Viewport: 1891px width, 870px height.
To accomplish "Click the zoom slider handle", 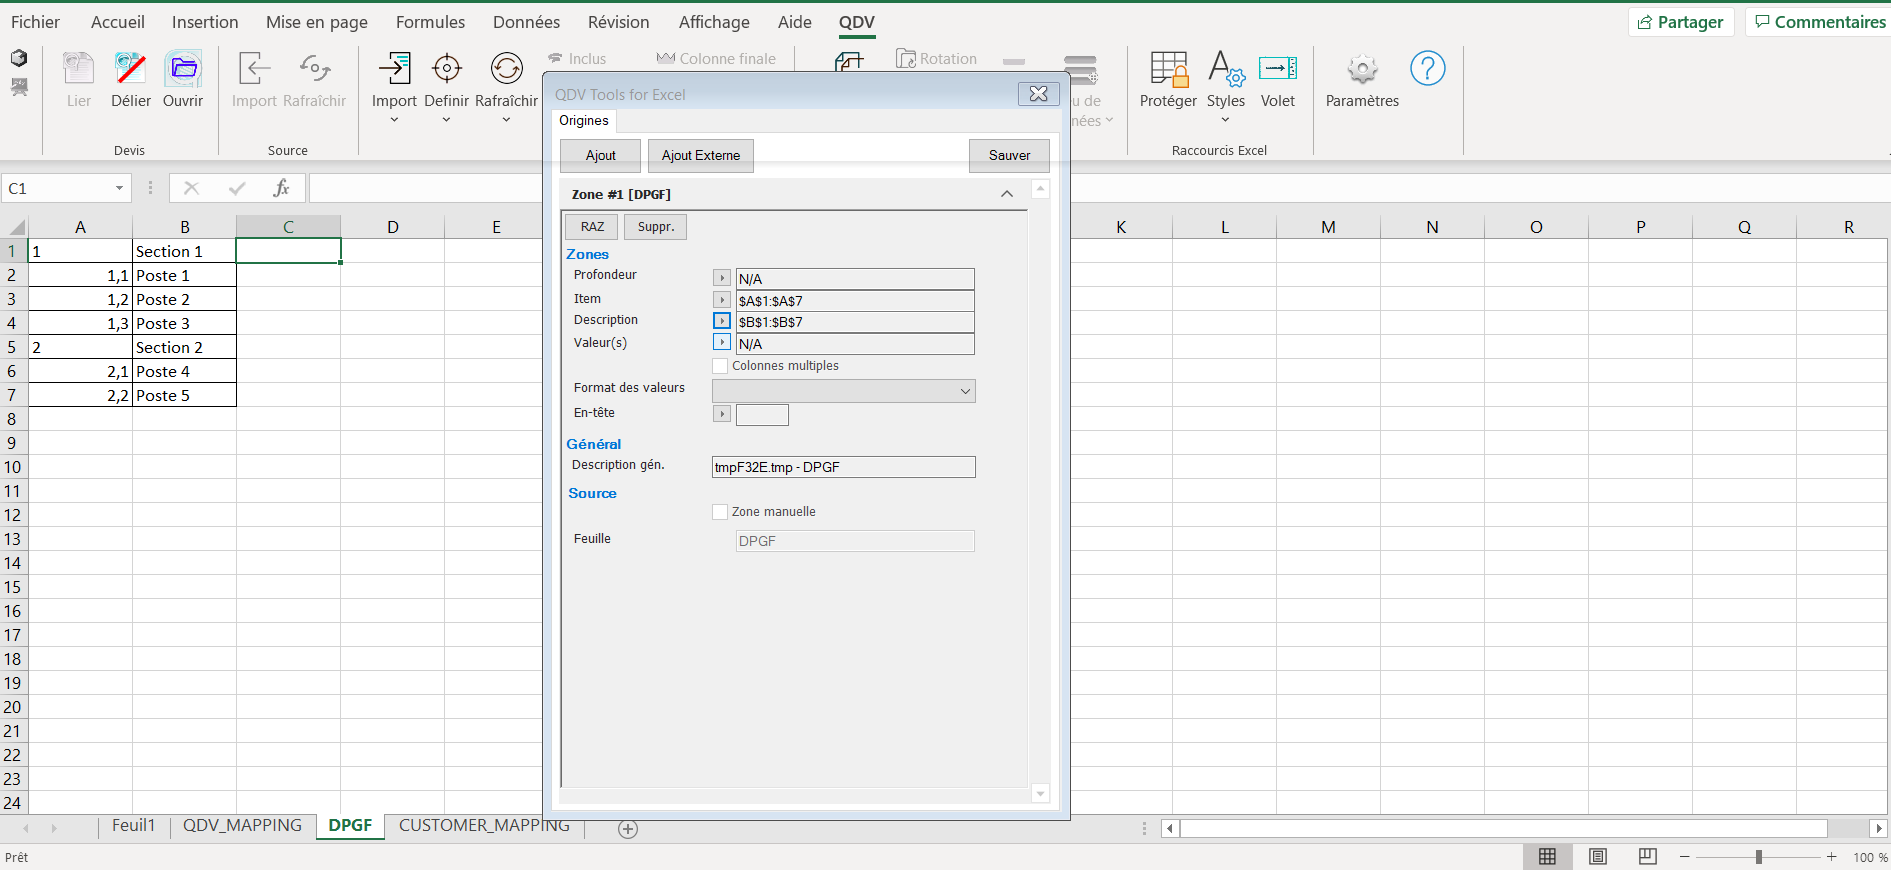I will click(1759, 857).
